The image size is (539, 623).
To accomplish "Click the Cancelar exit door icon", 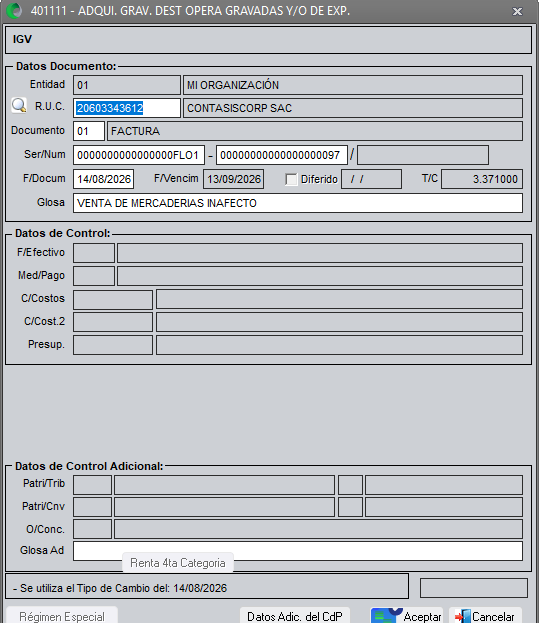I will [462, 616].
